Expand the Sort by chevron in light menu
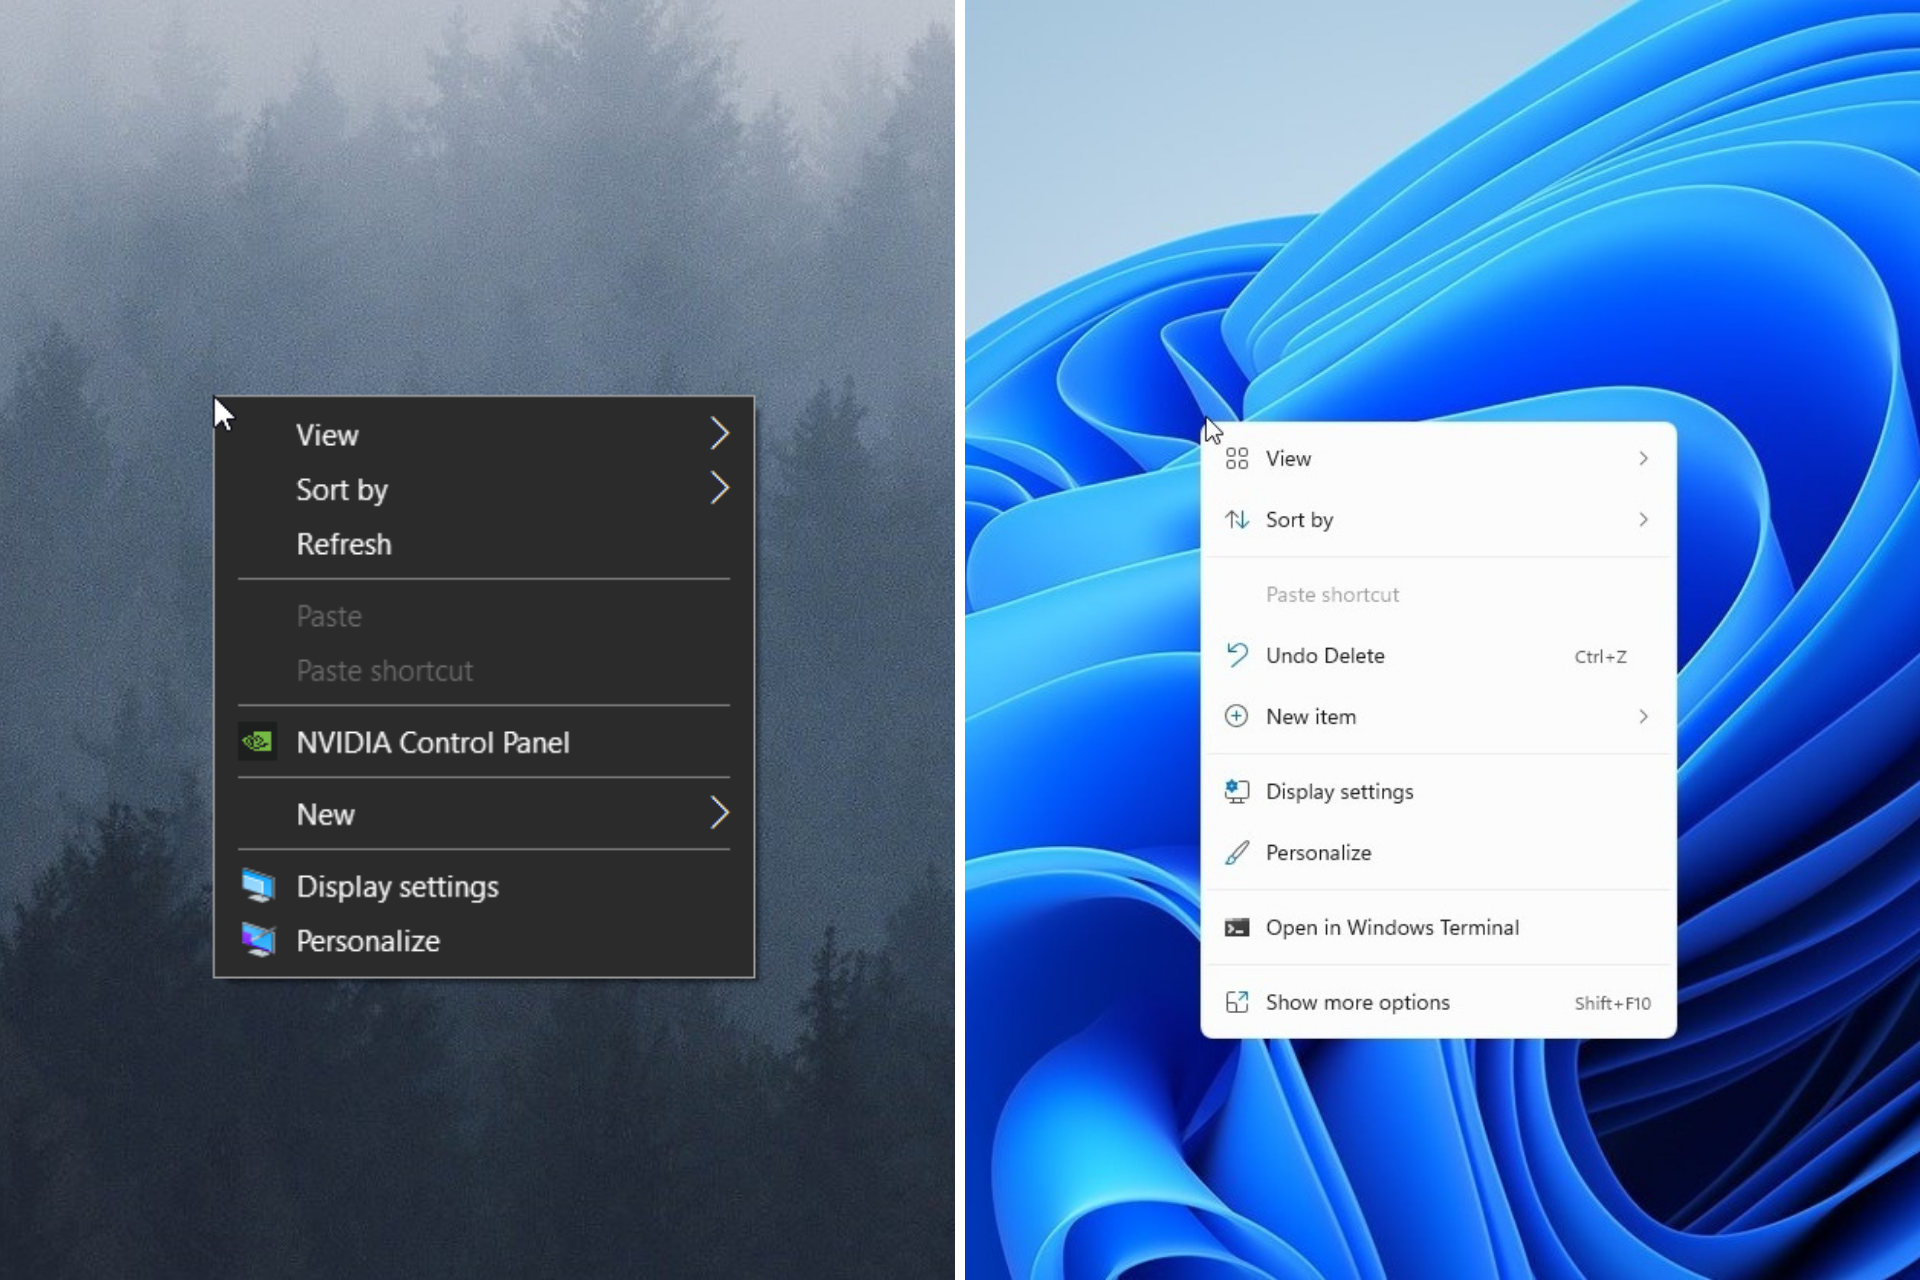The height and width of the screenshot is (1280, 1920). tap(1643, 519)
